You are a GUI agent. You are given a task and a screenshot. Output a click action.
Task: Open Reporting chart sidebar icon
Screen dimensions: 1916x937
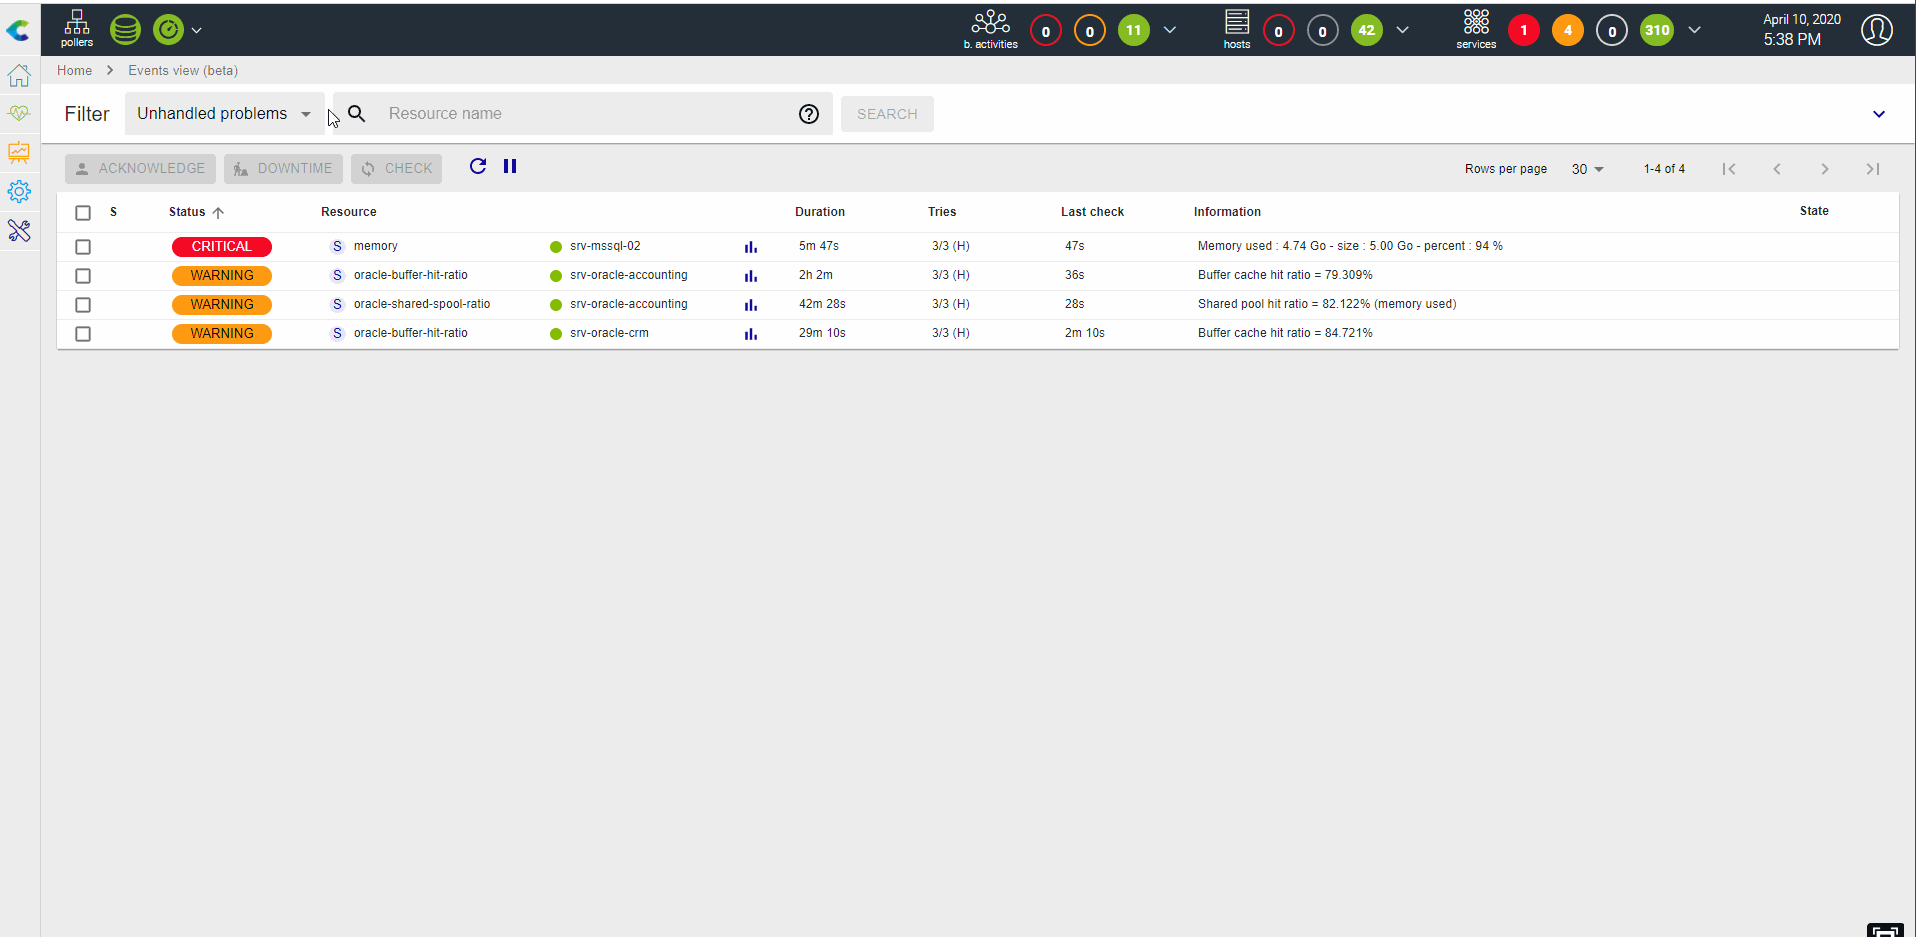pyautogui.click(x=19, y=152)
